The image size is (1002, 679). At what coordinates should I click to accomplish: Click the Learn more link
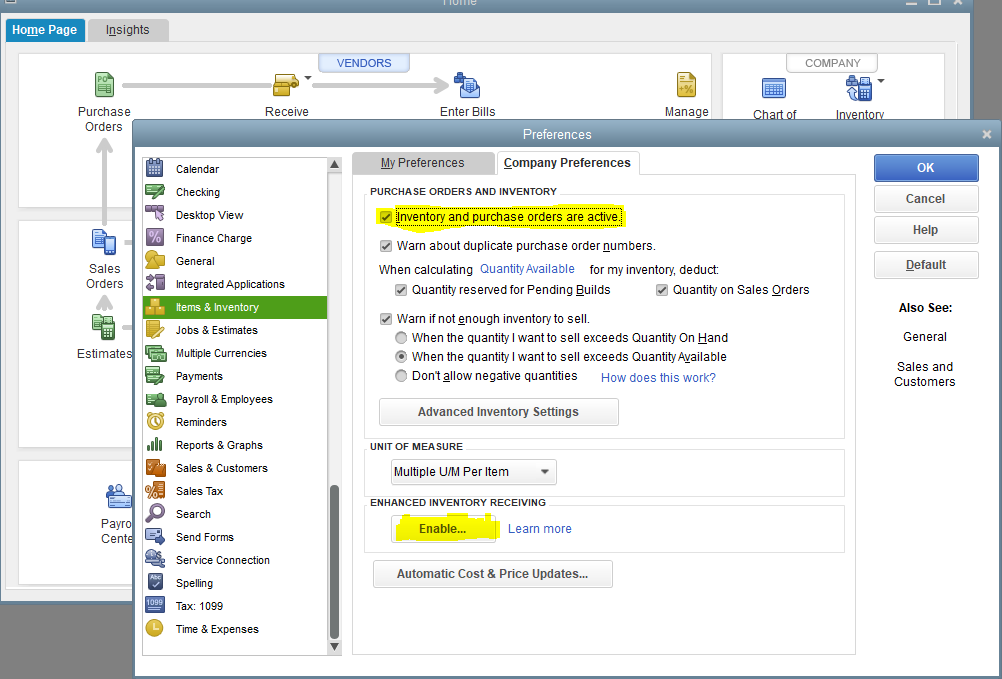coord(539,529)
